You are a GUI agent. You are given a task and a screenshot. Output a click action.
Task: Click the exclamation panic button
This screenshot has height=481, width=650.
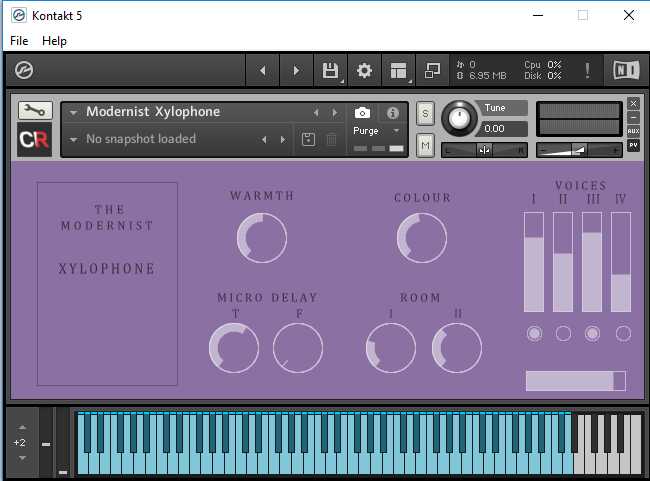[587, 70]
